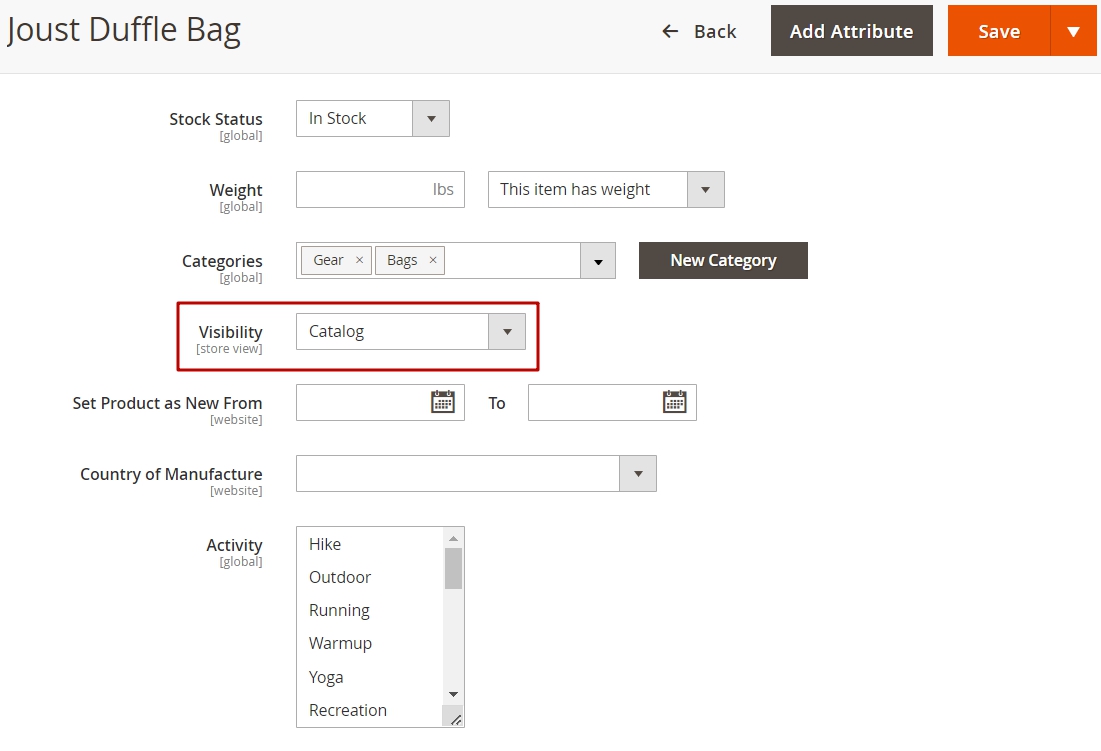This screenshot has height=751, width=1101.
Task: Select Outdoor in the Activity list
Action: pyautogui.click(x=370, y=578)
